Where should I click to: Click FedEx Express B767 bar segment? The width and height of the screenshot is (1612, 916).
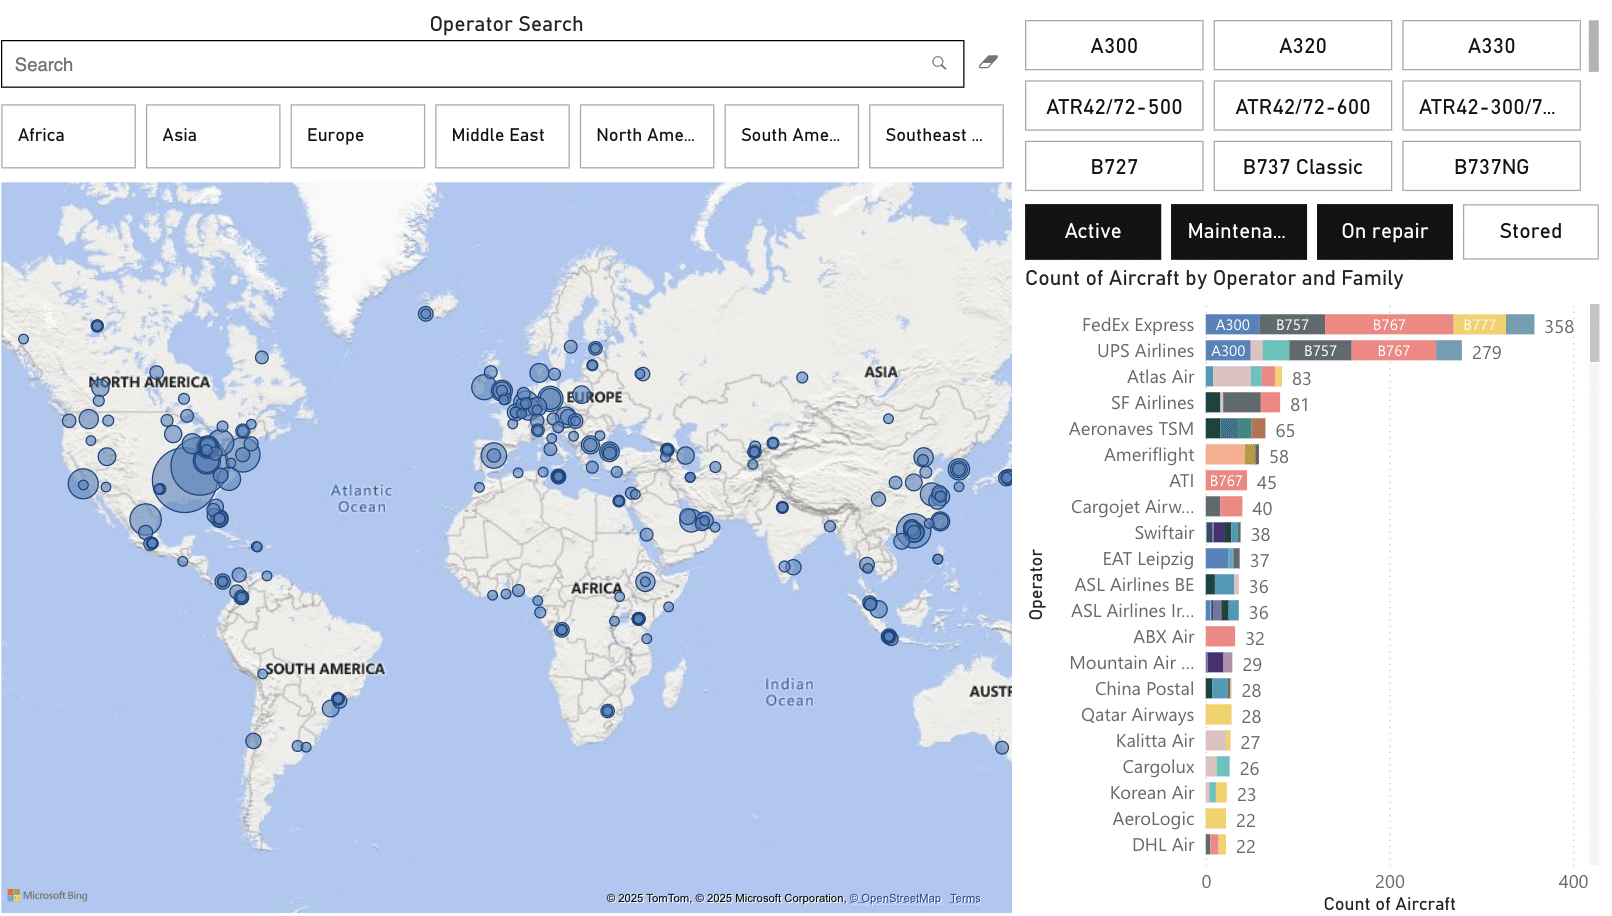[x=1389, y=324]
